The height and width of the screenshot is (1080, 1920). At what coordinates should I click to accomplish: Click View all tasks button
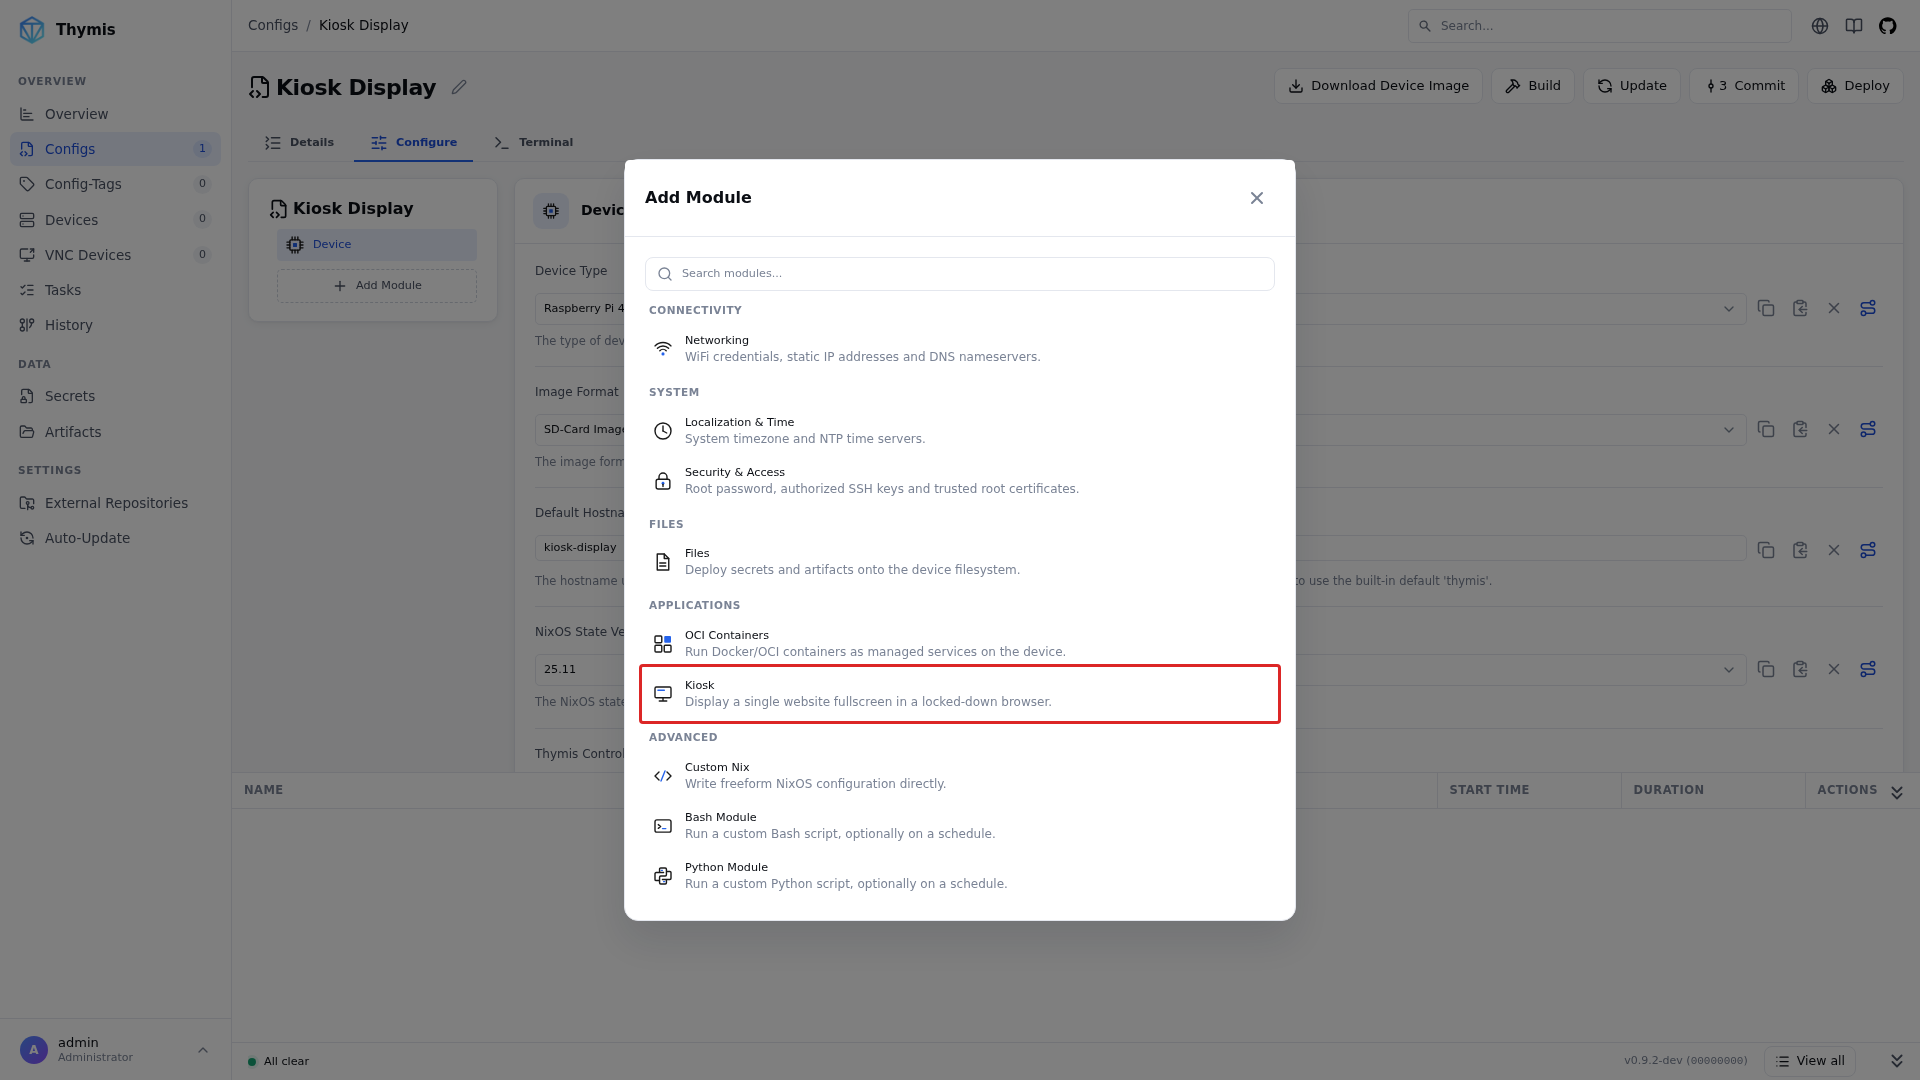(x=1811, y=1061)
